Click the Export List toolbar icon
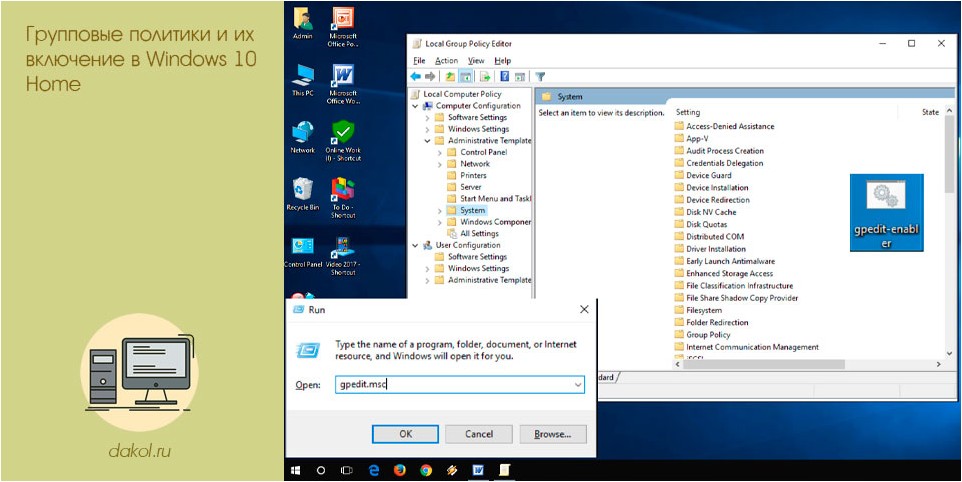Viewport: 962px width, 482px height. tap(485, 77)
